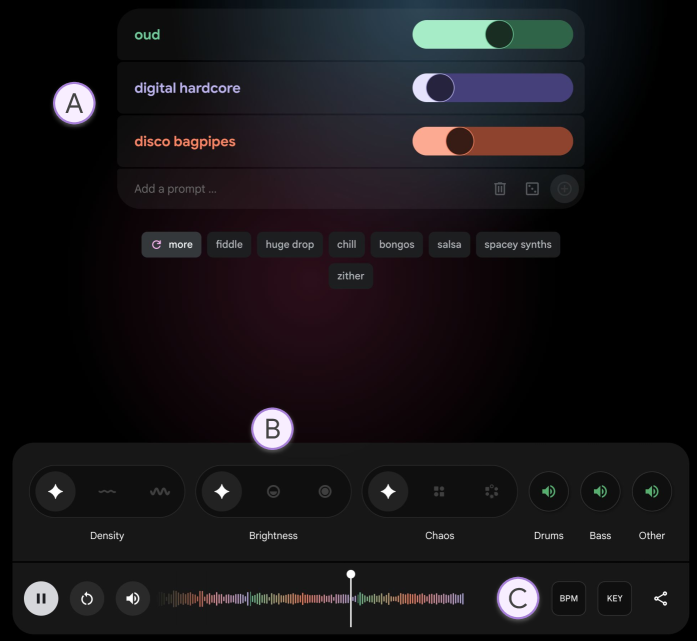
Task: Click the volume speaker icon
Action: point(132,599)
